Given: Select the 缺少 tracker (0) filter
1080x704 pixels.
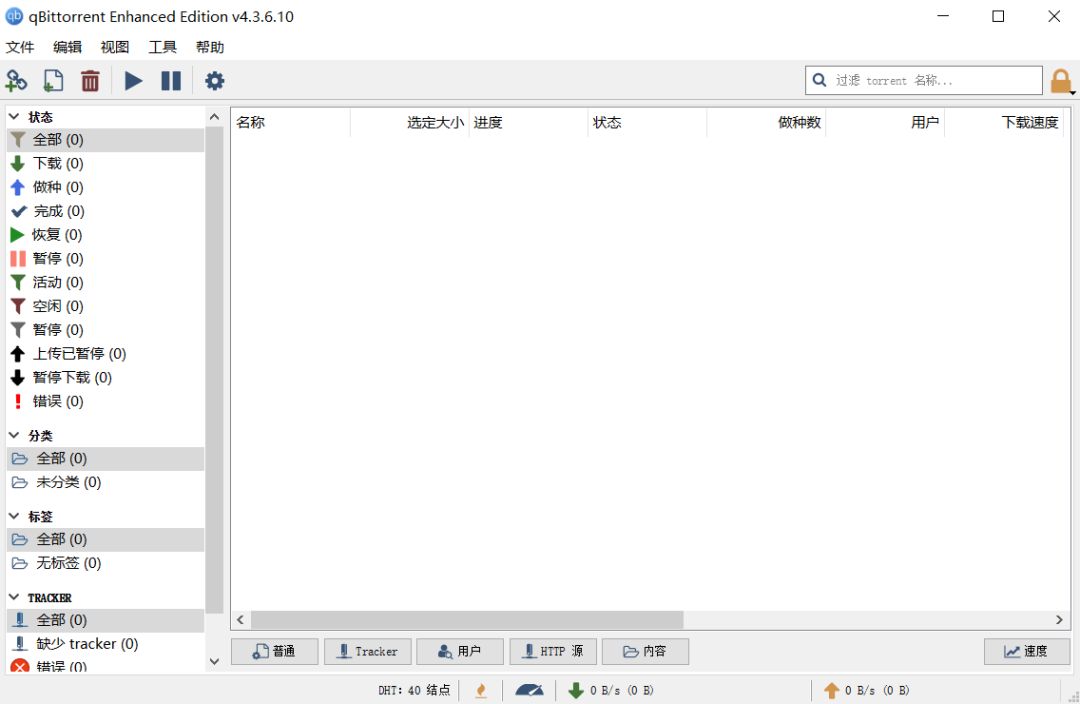Looking at the screenshot, I should click(x=105, y=644).
